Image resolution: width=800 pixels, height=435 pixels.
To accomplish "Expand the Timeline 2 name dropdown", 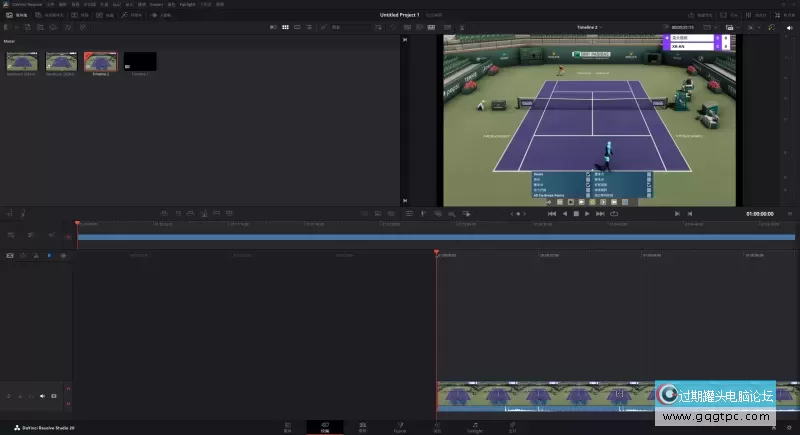I will 592,27.
